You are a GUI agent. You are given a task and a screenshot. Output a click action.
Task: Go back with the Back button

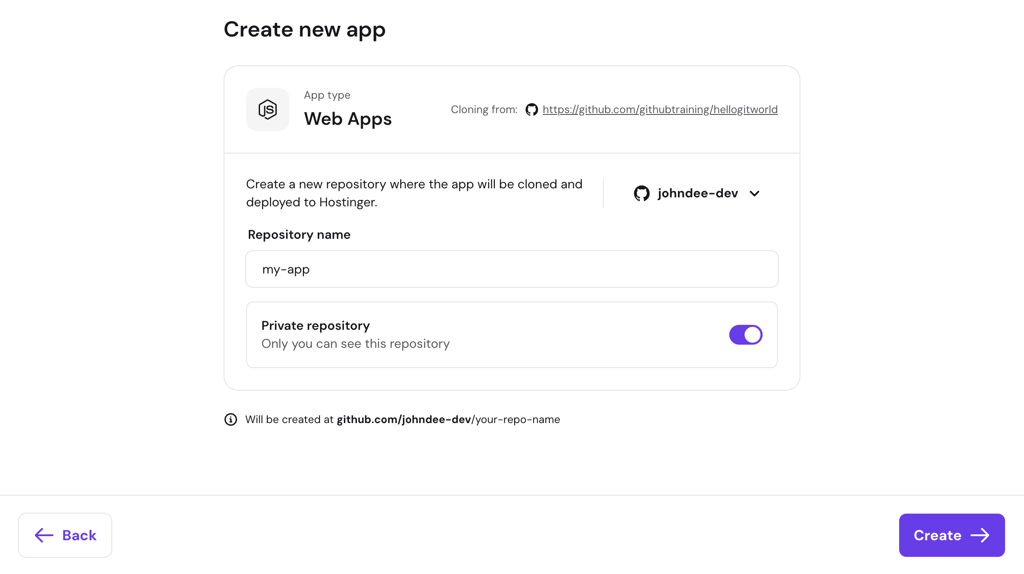[65, 535]
